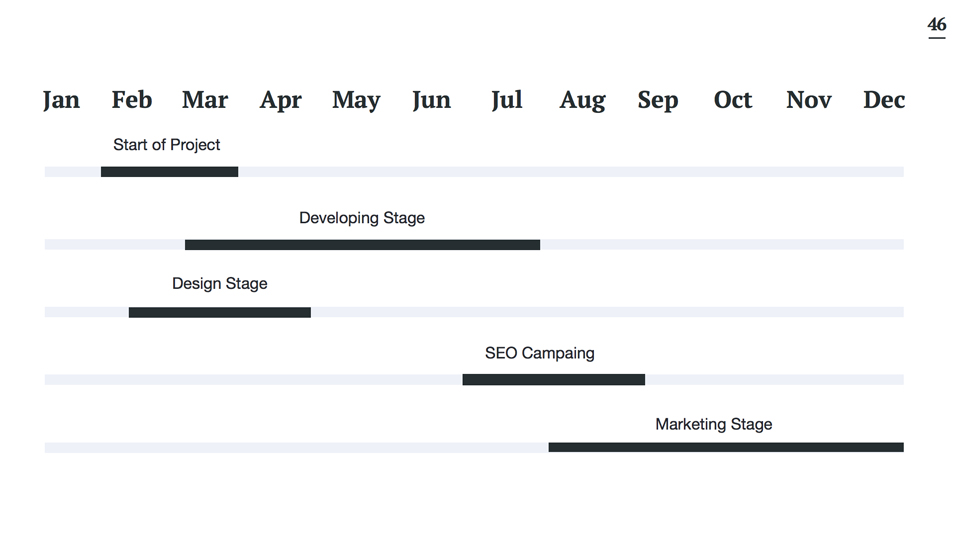Click the Aug month heading
The image size is (955, 537).
(x=583, y=100)
